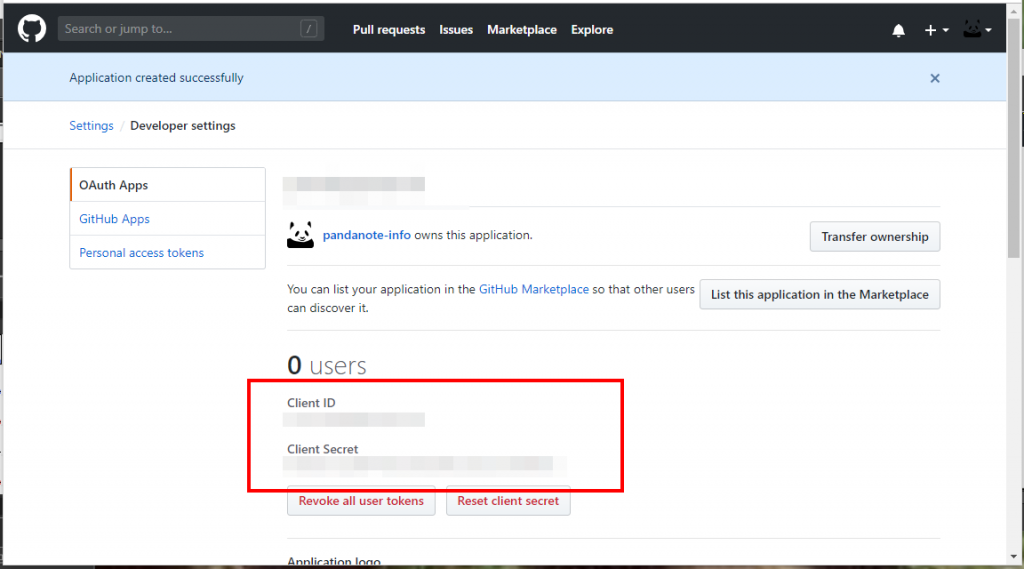This screenshot has height=569, width=1024.
Task: Click the pandanote-info panda avatar
Action: (300, 235)
